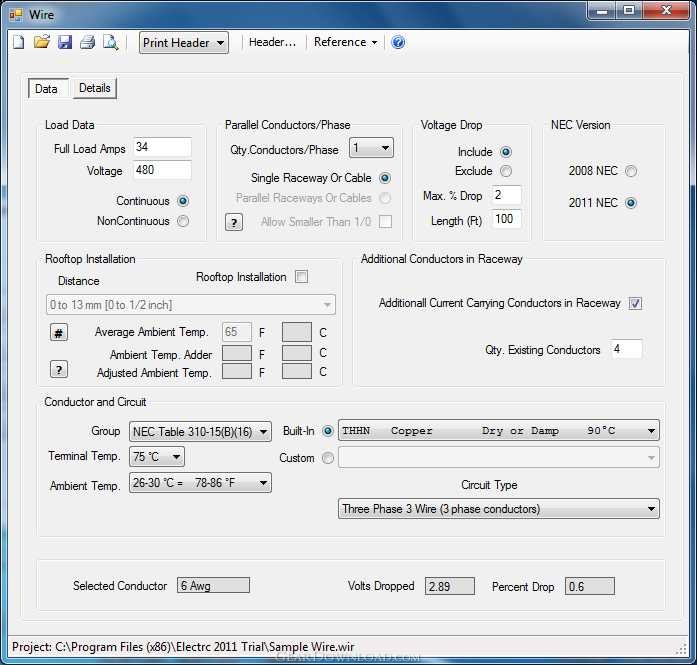Save the project with the floppy disk icon
The width and height of the screenshot is (697, 665).
click(x=65, y=42)
